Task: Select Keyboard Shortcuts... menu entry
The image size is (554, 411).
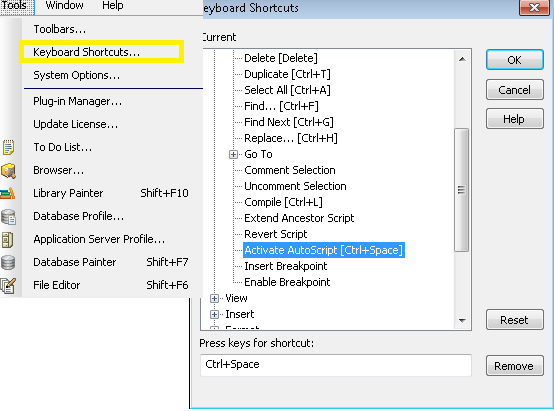Action: [87, 52]
